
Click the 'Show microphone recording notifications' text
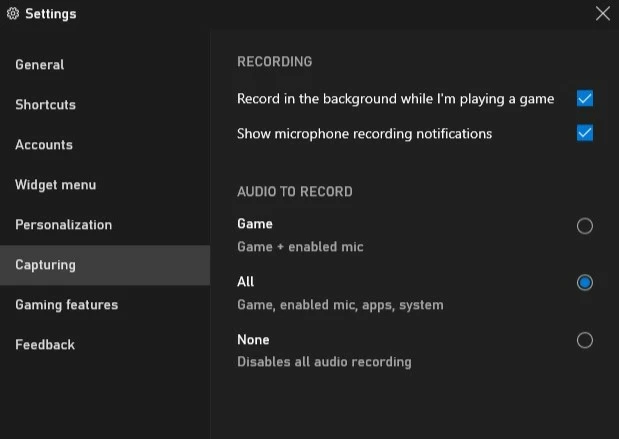pos(364,133)
